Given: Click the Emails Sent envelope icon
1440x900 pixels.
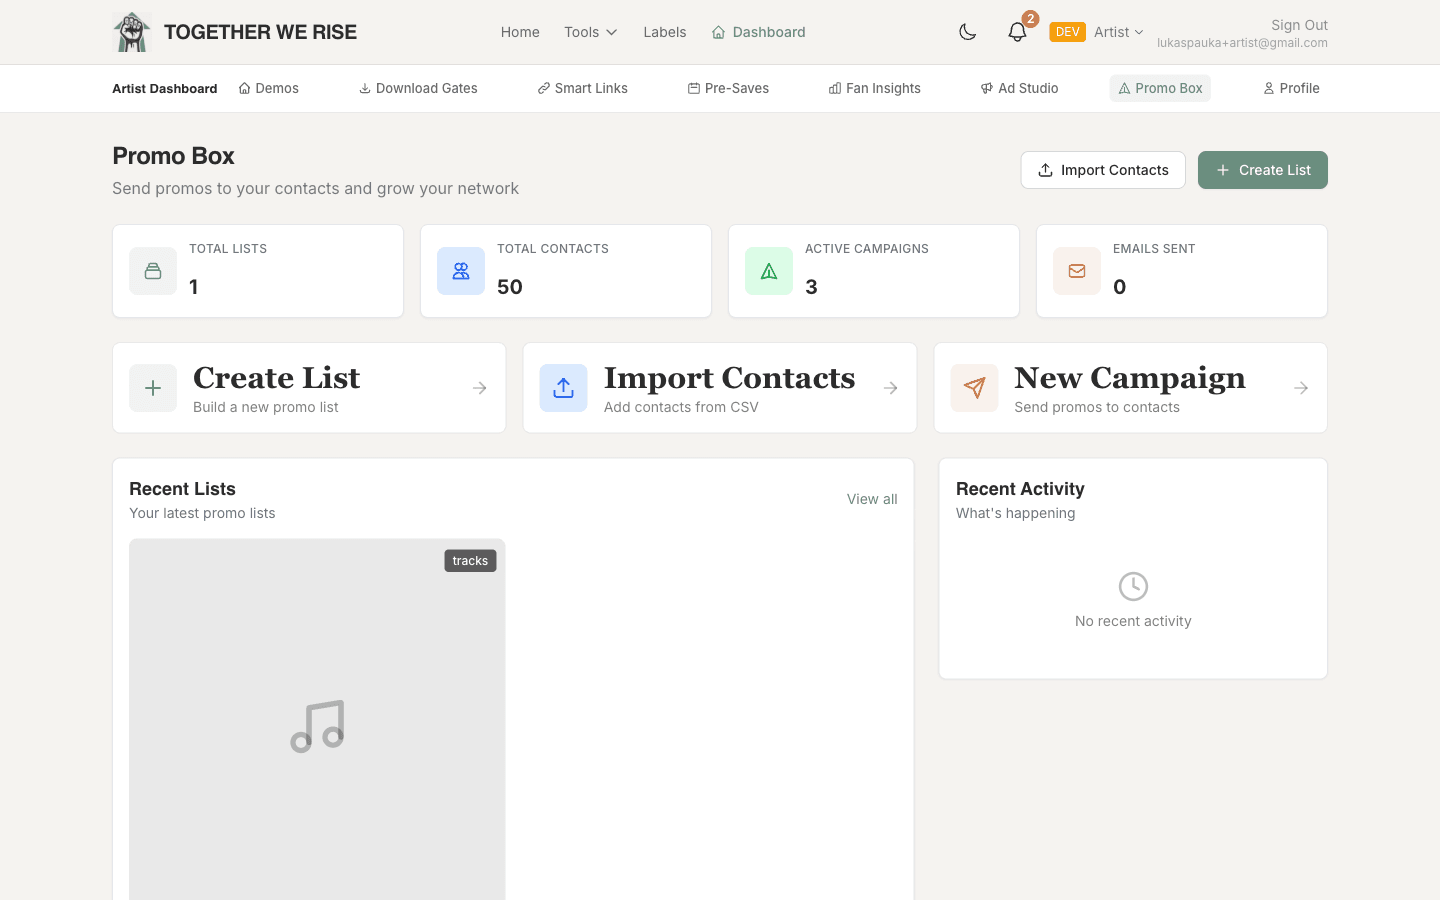Looking at the screenshot, I should click(x=1077, y=270).
